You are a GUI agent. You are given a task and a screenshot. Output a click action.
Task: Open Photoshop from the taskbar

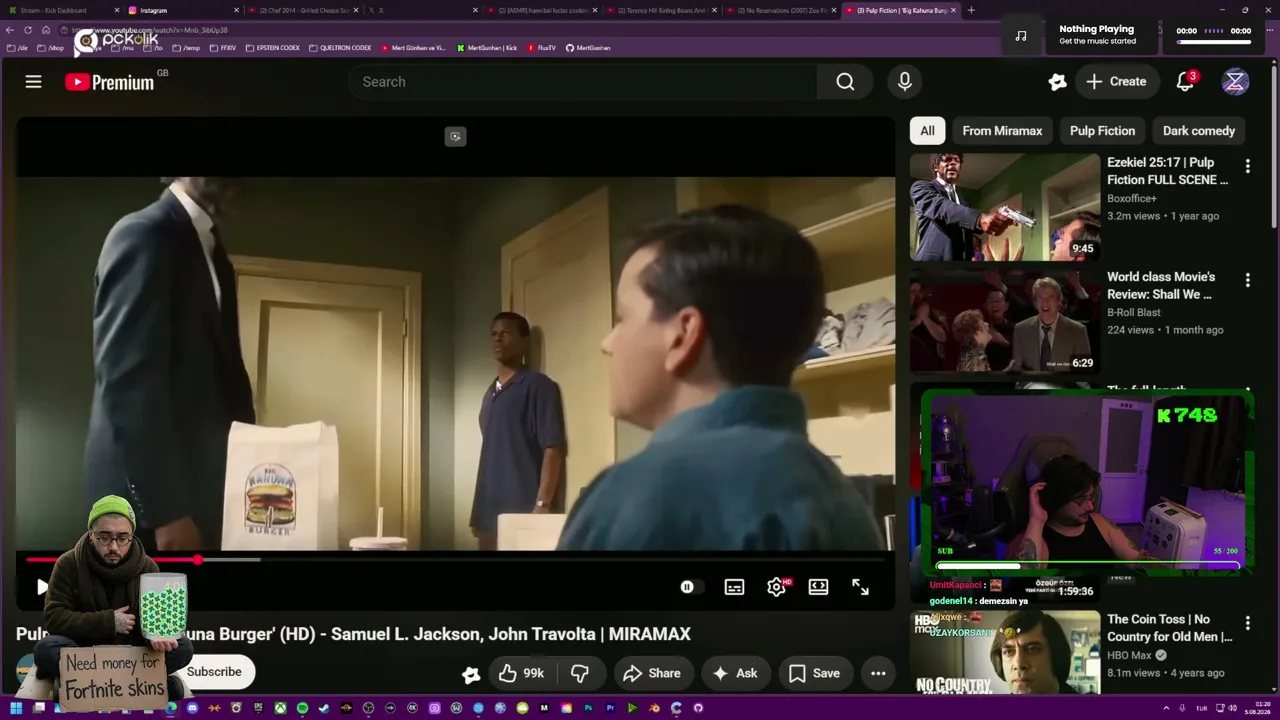pyautogui.click(x=588, y=708)
